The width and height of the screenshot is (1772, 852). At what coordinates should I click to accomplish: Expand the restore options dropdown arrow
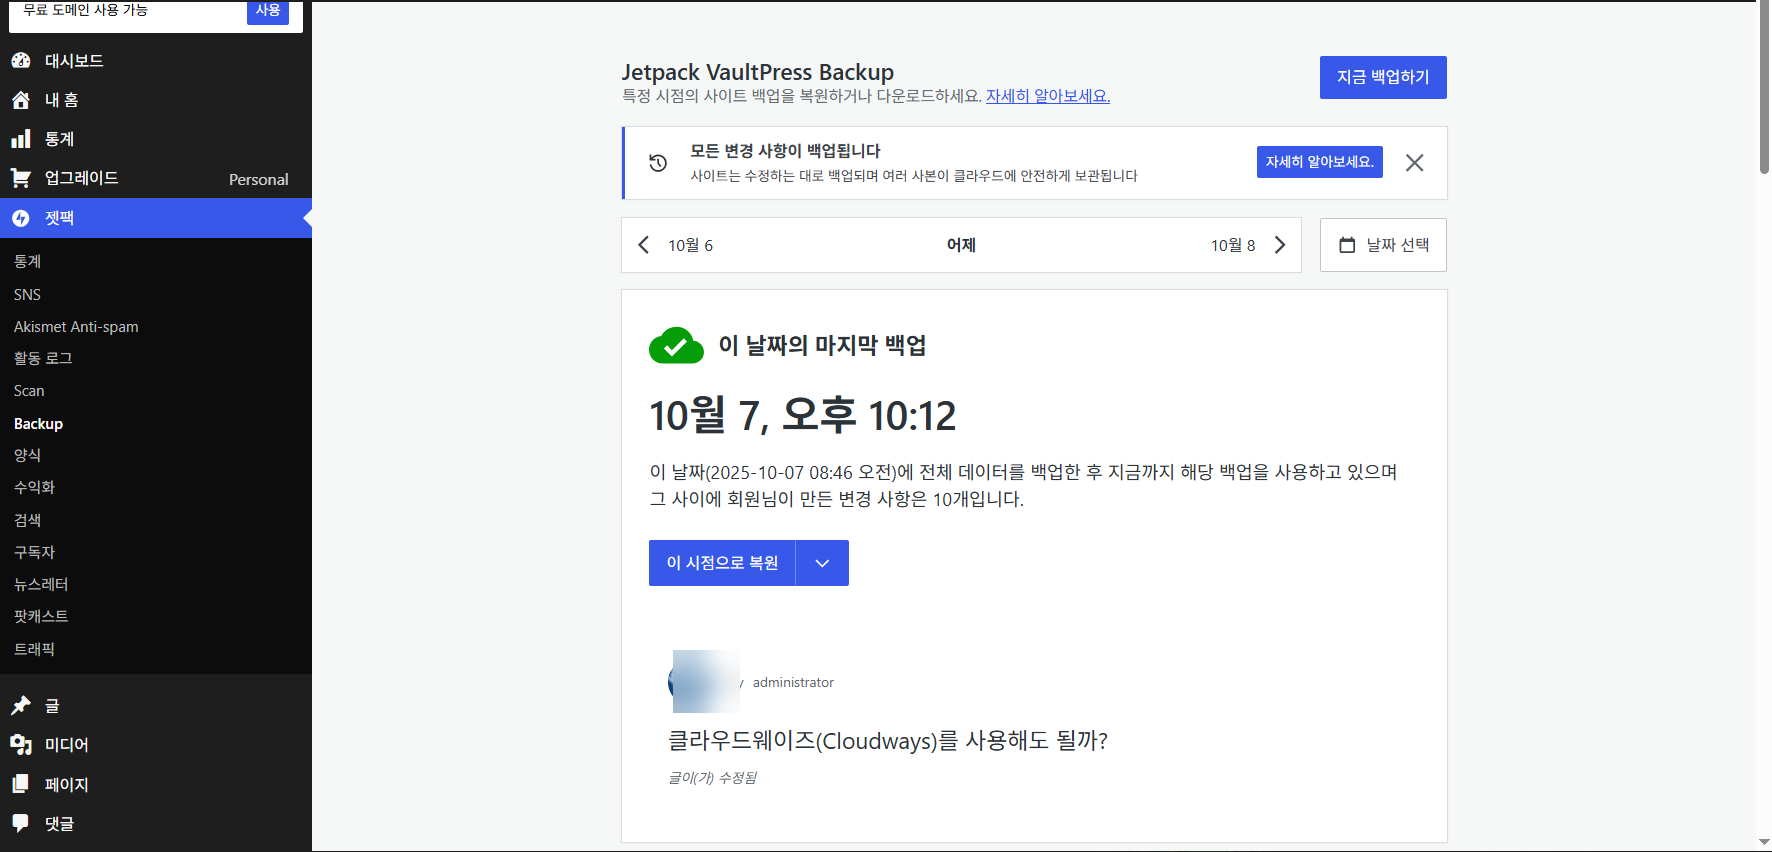click(822, 563)
